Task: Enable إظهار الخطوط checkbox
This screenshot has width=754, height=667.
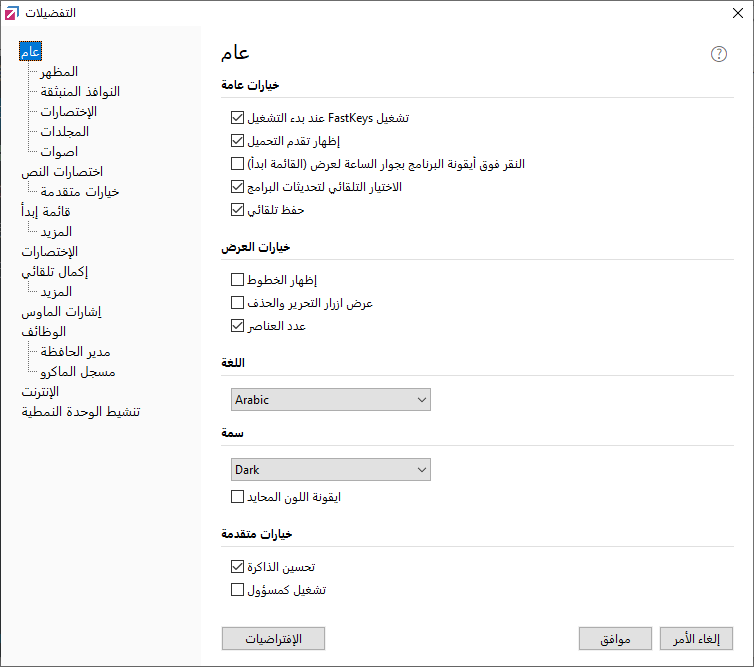Action: click(x=237, y=279)
